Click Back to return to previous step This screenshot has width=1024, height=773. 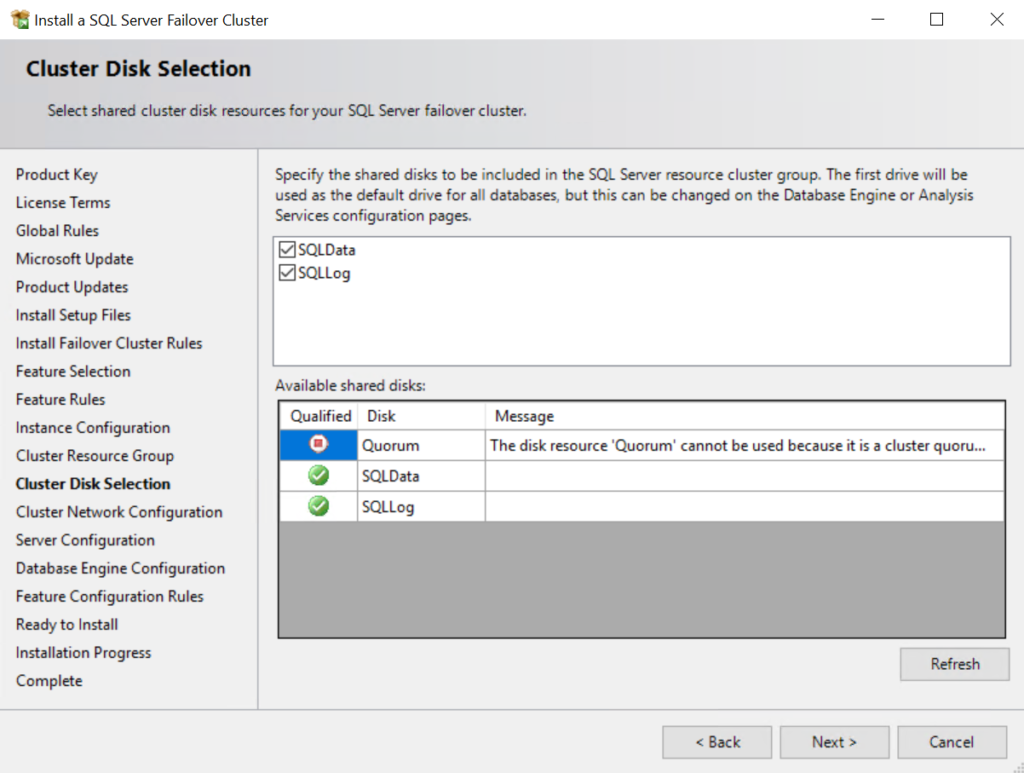(x=717, y=741)
